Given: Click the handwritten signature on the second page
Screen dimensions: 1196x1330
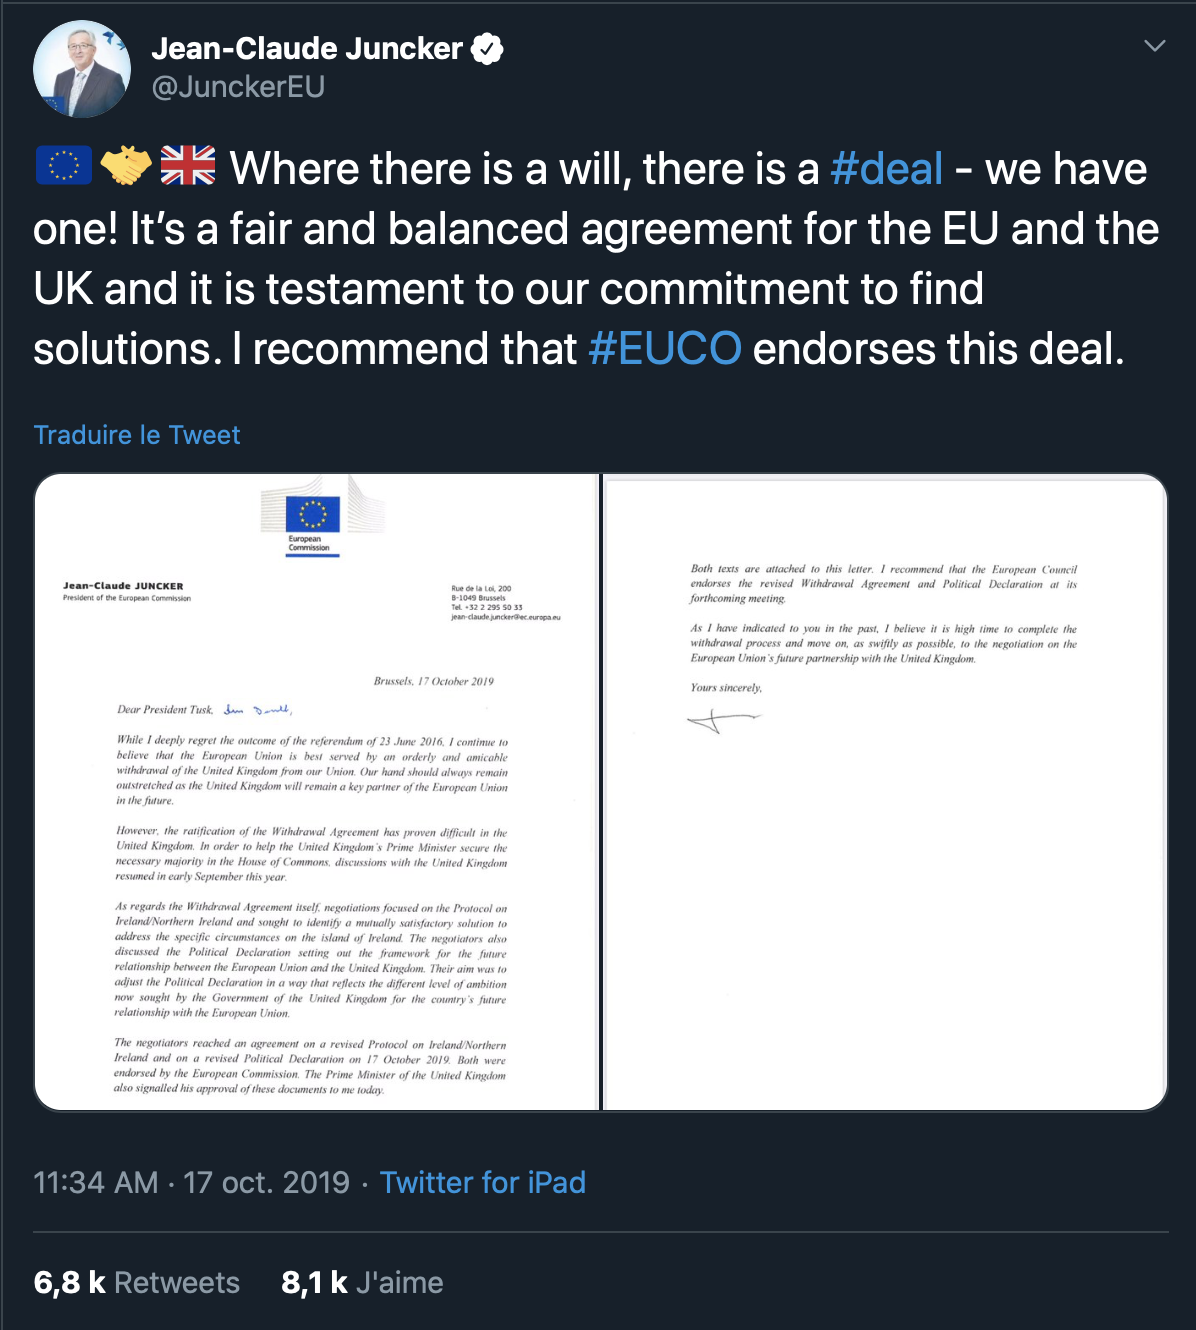Looking at the screenshot, I should (723, 719).
